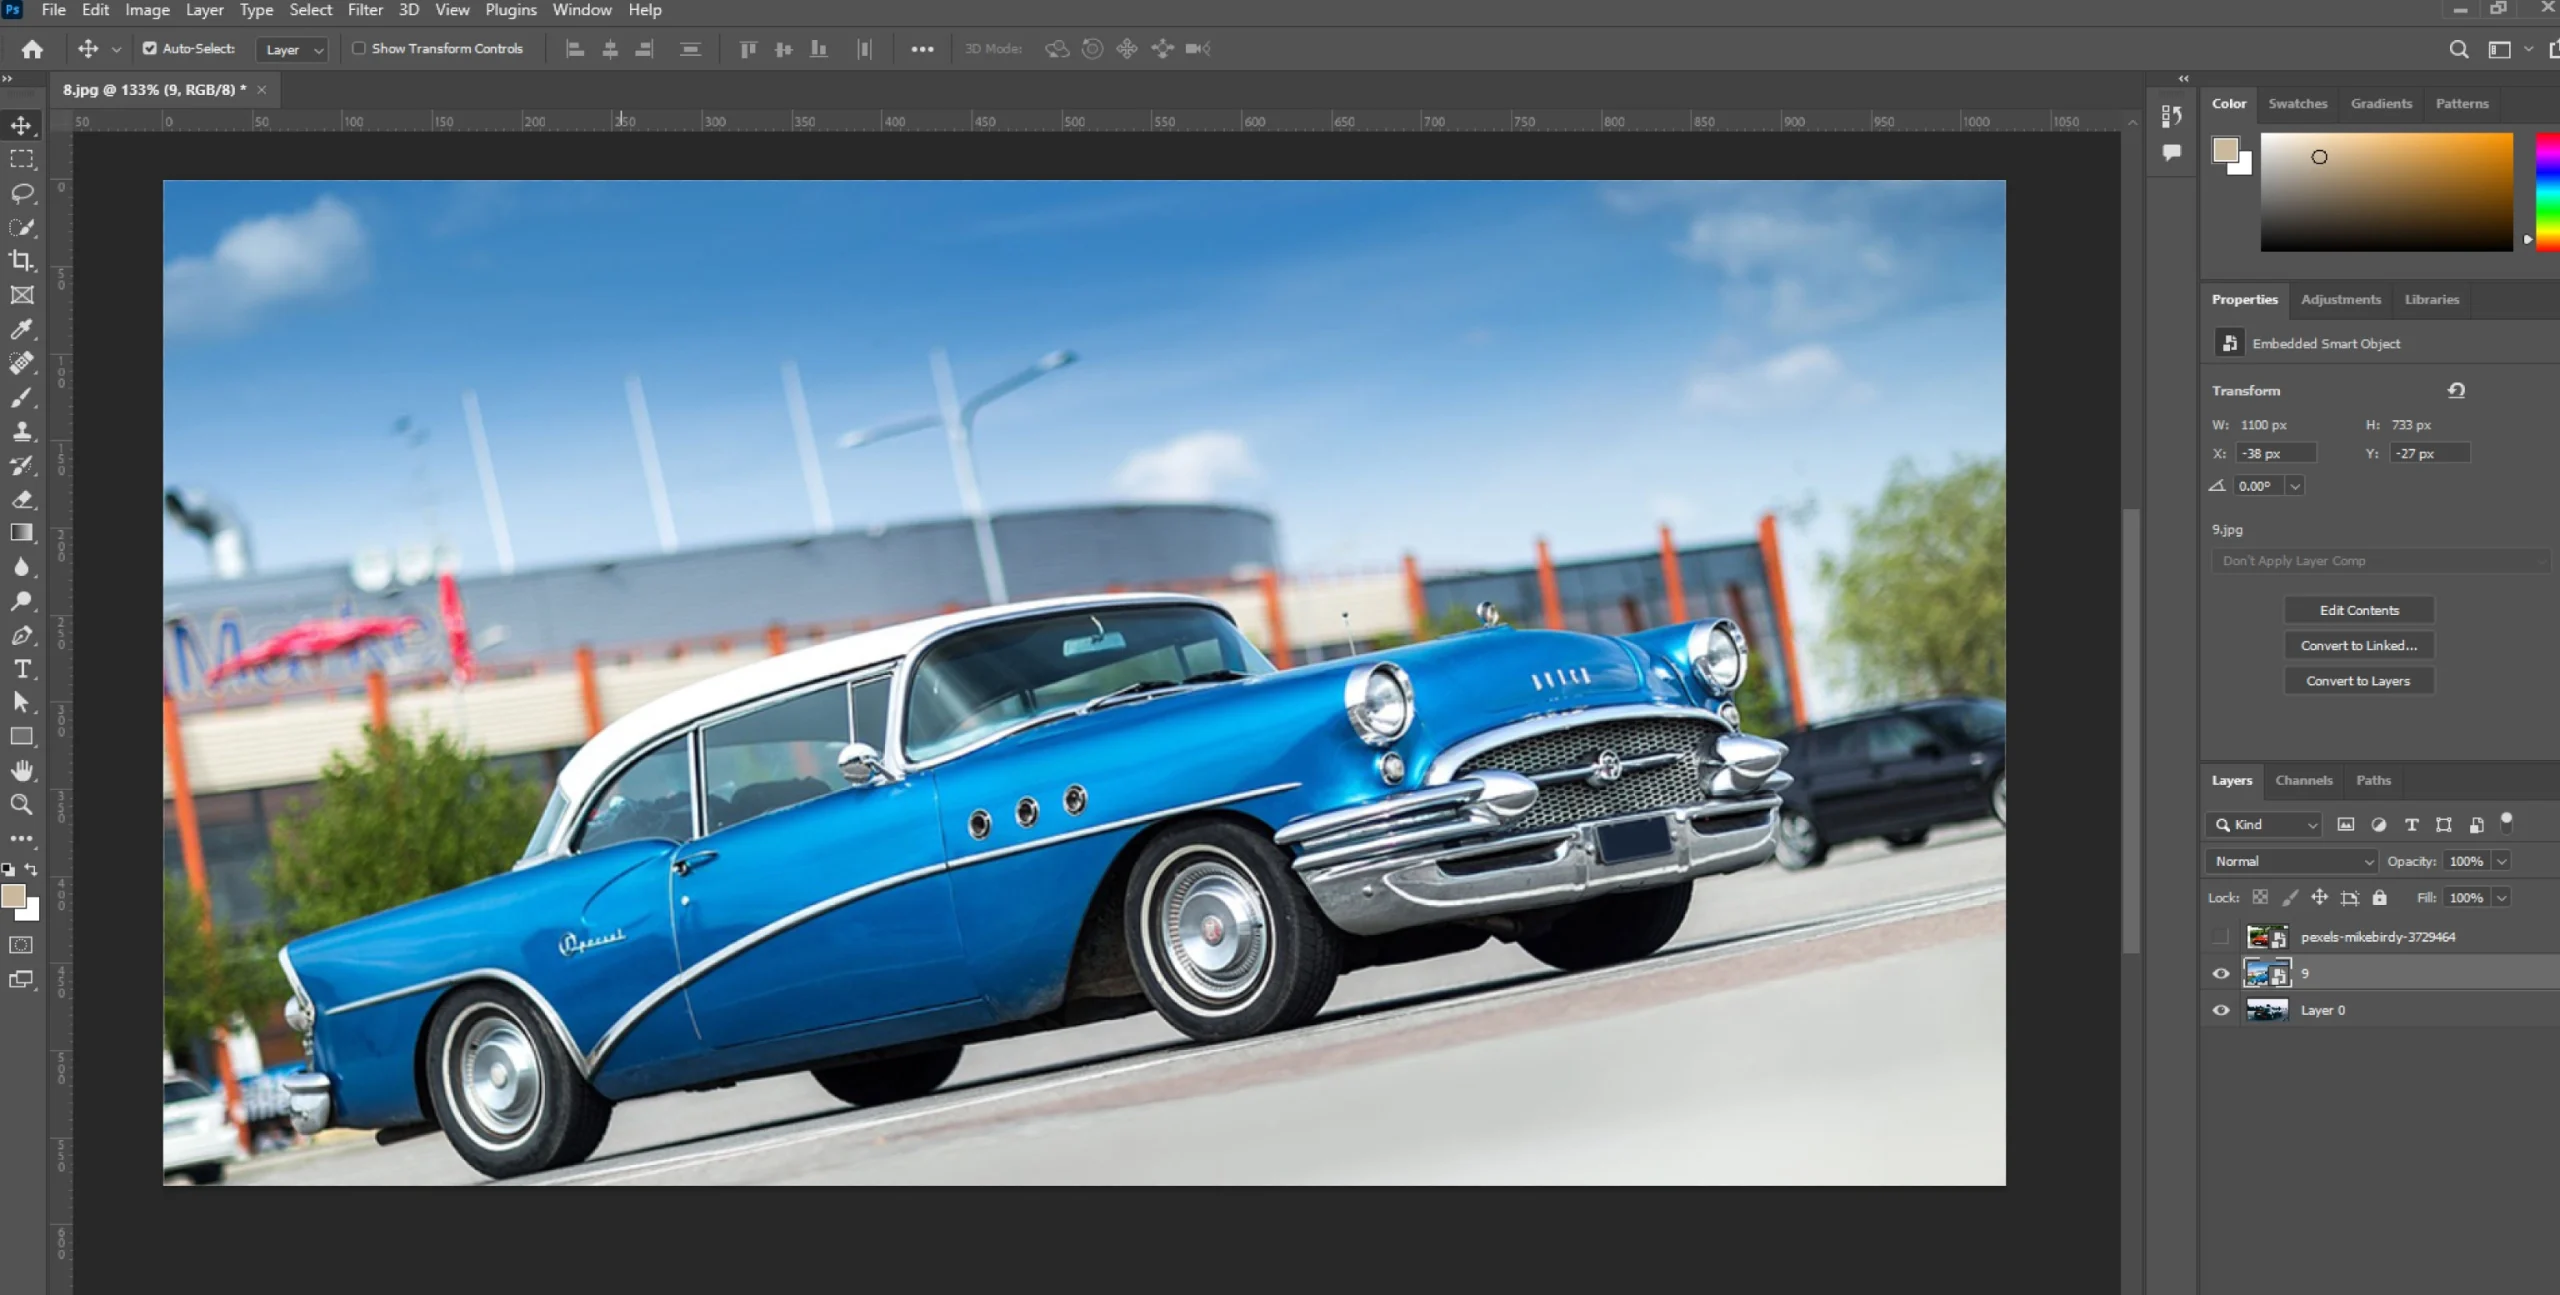The width and height of the screenshot is (2560, 1295).
Task: Activate the Hand tool
Action: click(21, 771)
